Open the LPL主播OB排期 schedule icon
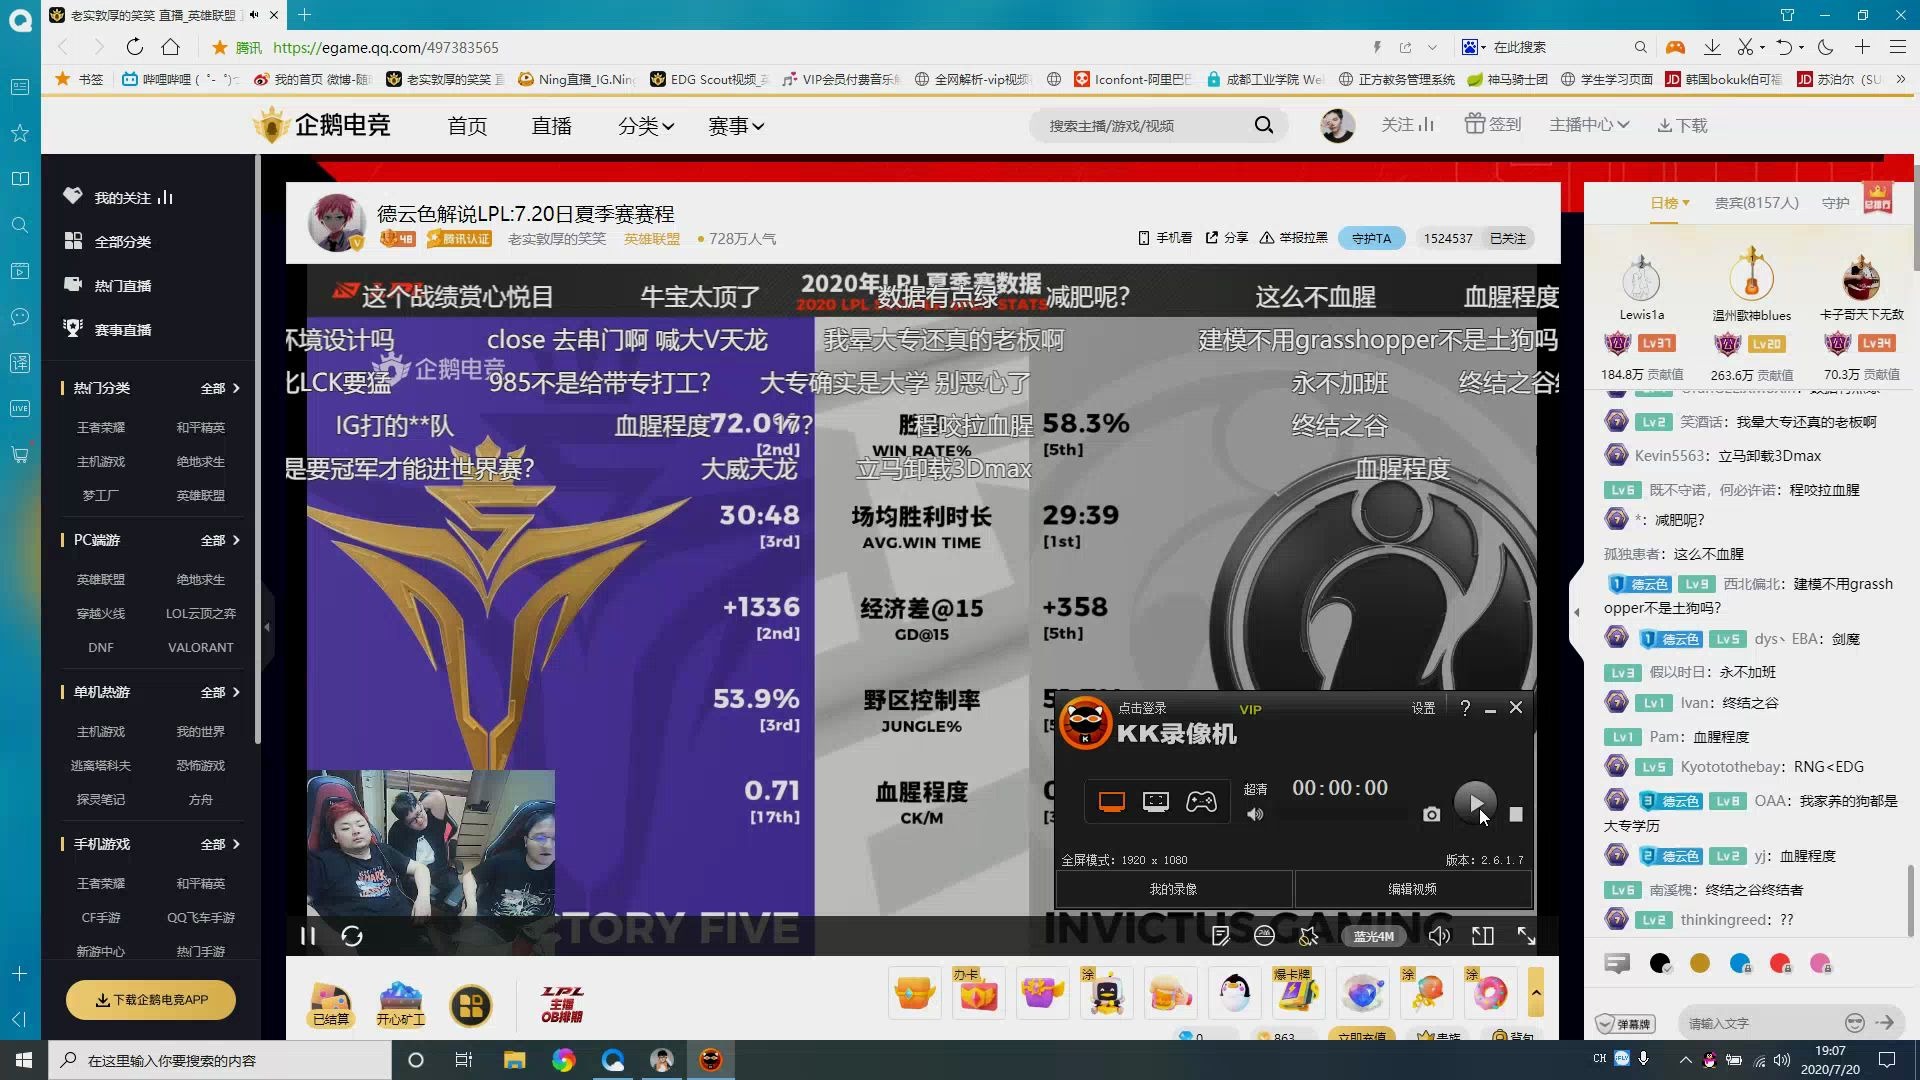 562,1004
